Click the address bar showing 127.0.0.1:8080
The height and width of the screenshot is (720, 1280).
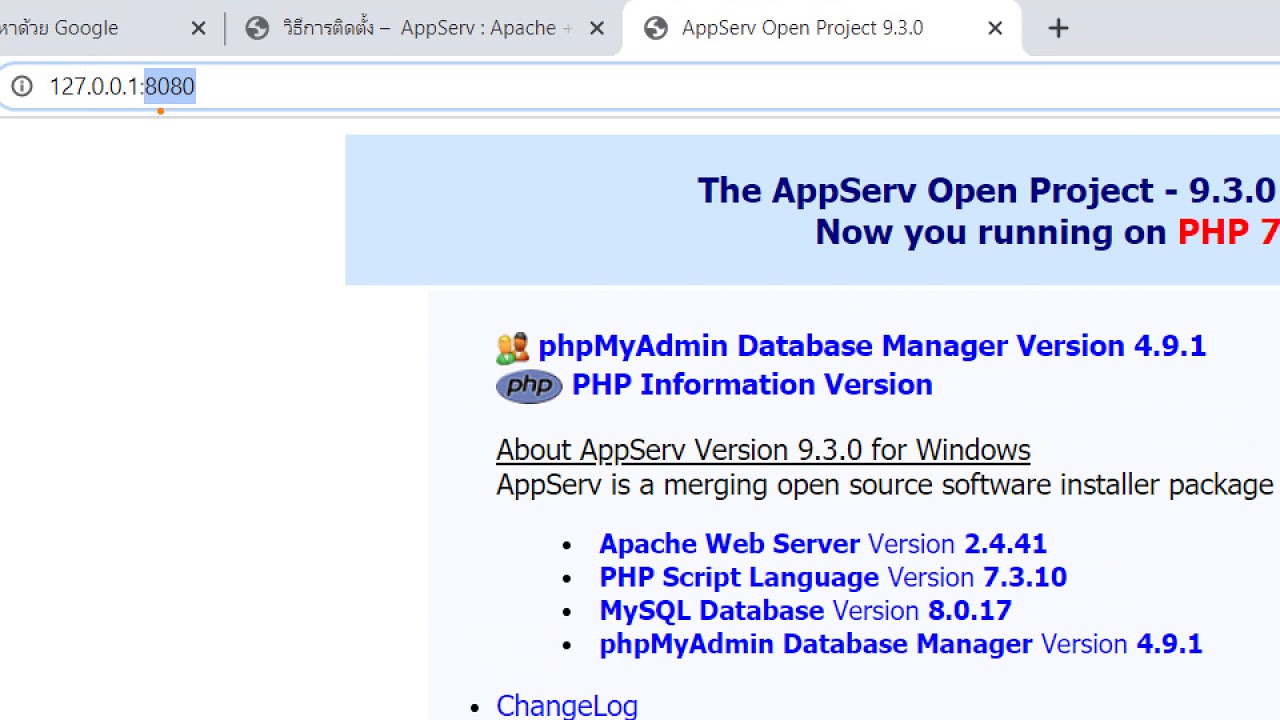[x=640, y=86]
